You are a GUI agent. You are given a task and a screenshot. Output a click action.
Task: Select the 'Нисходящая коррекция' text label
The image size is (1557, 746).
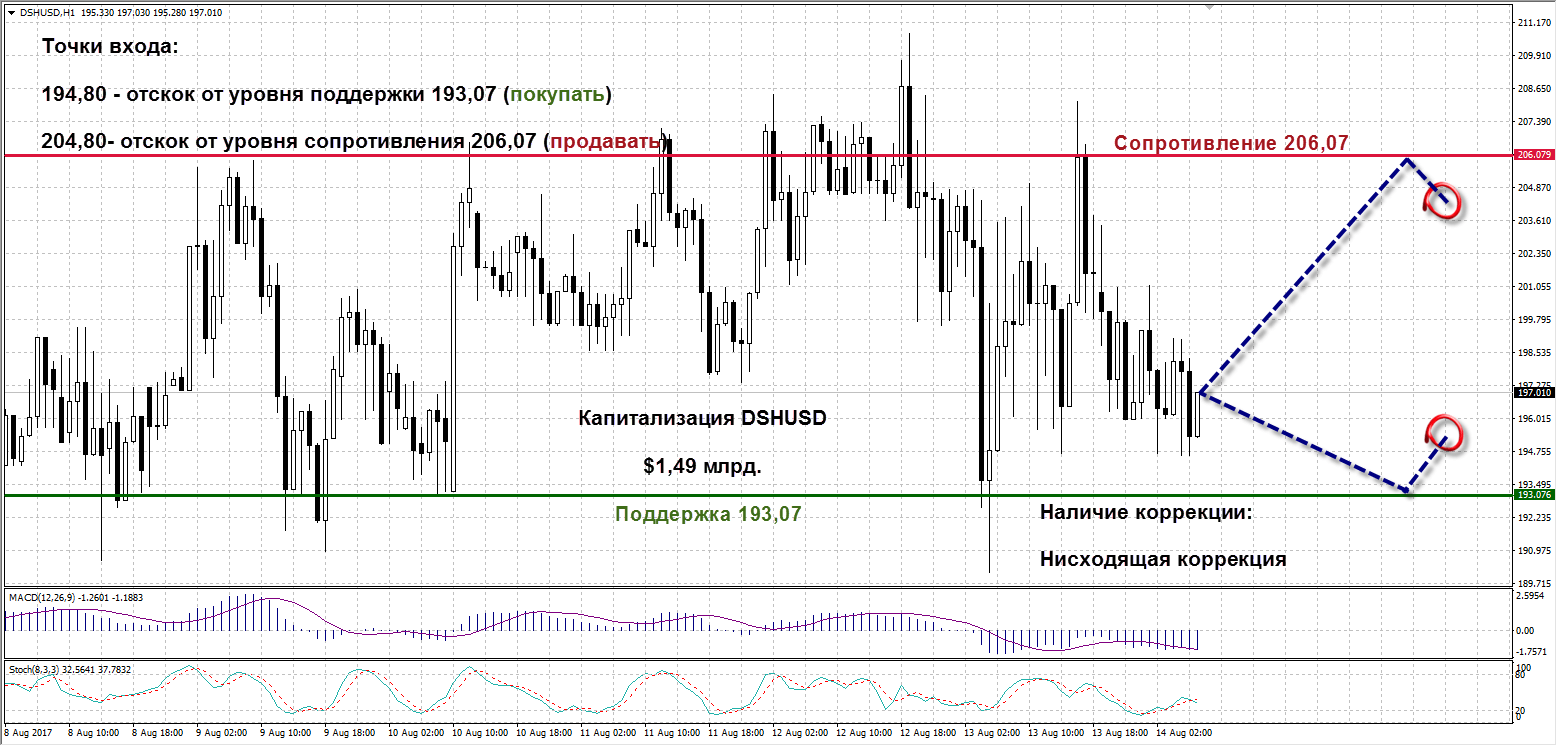pyautogui.click(x=1162, y=559)
